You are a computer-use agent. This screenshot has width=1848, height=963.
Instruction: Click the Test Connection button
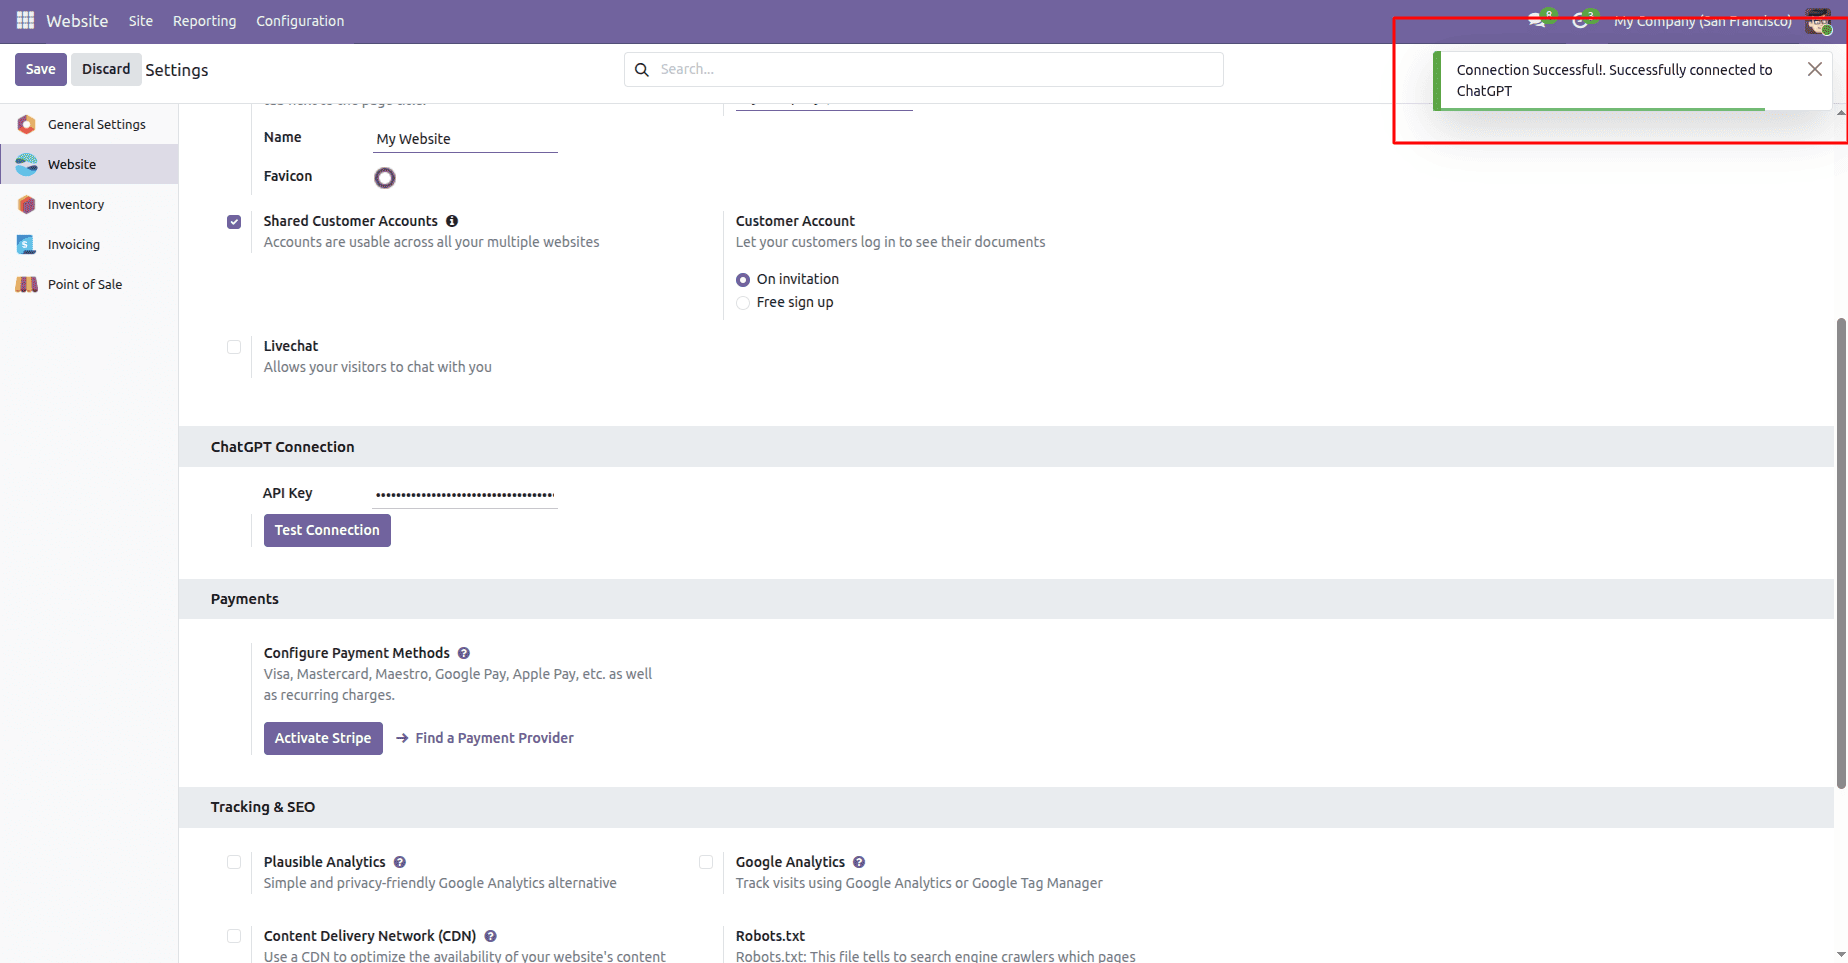(x=327, y=530)
